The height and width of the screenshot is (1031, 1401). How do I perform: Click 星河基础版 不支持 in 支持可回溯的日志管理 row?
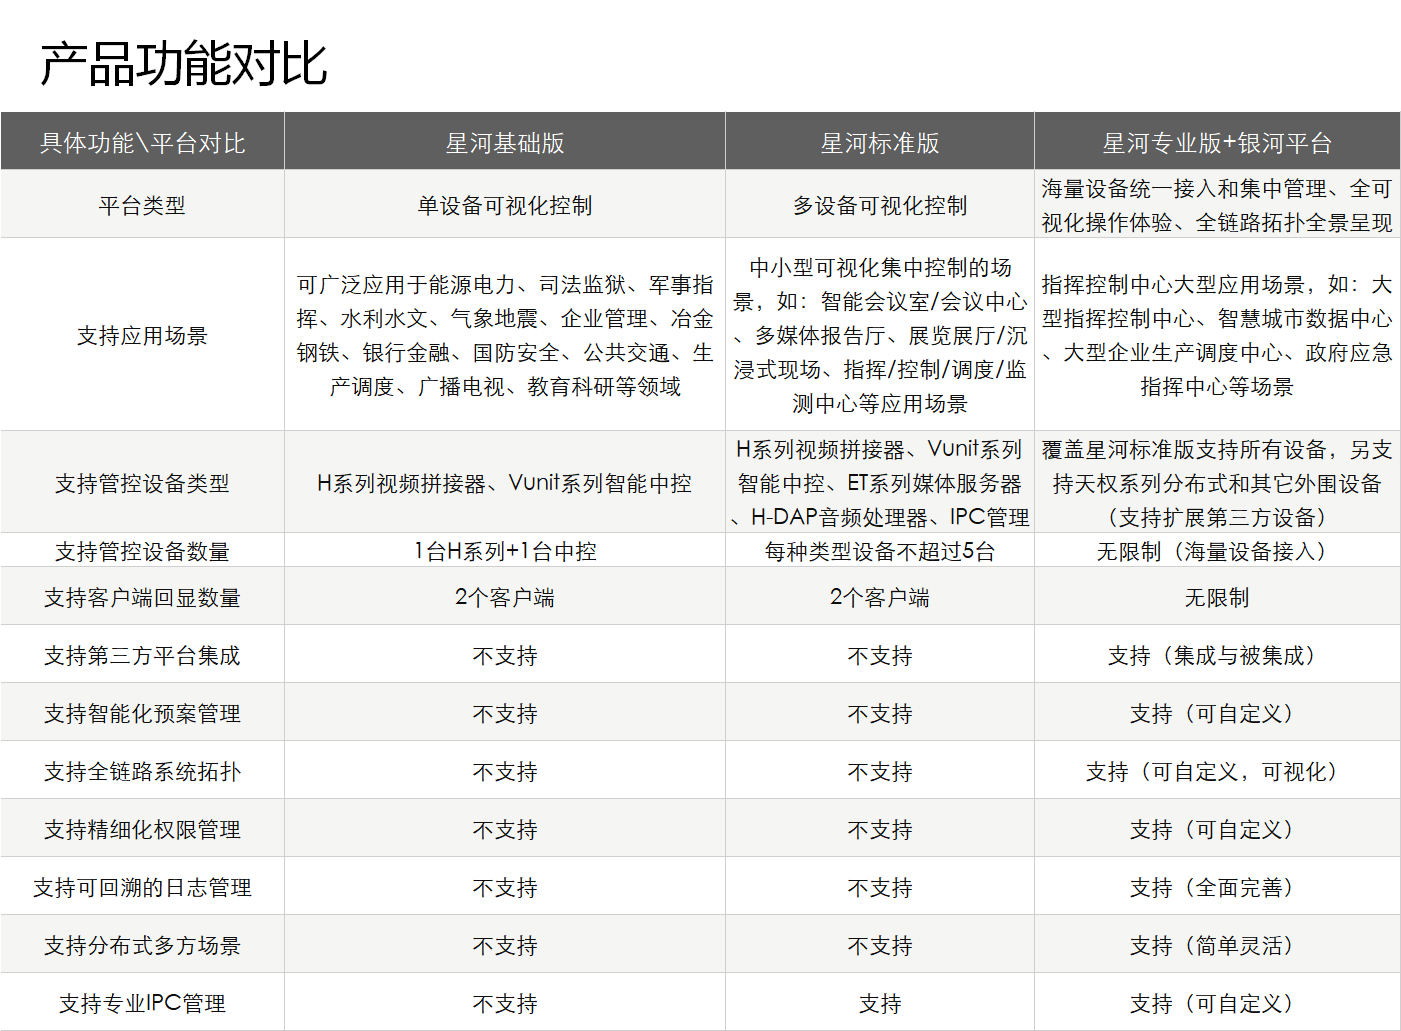[x=504, y=888]
